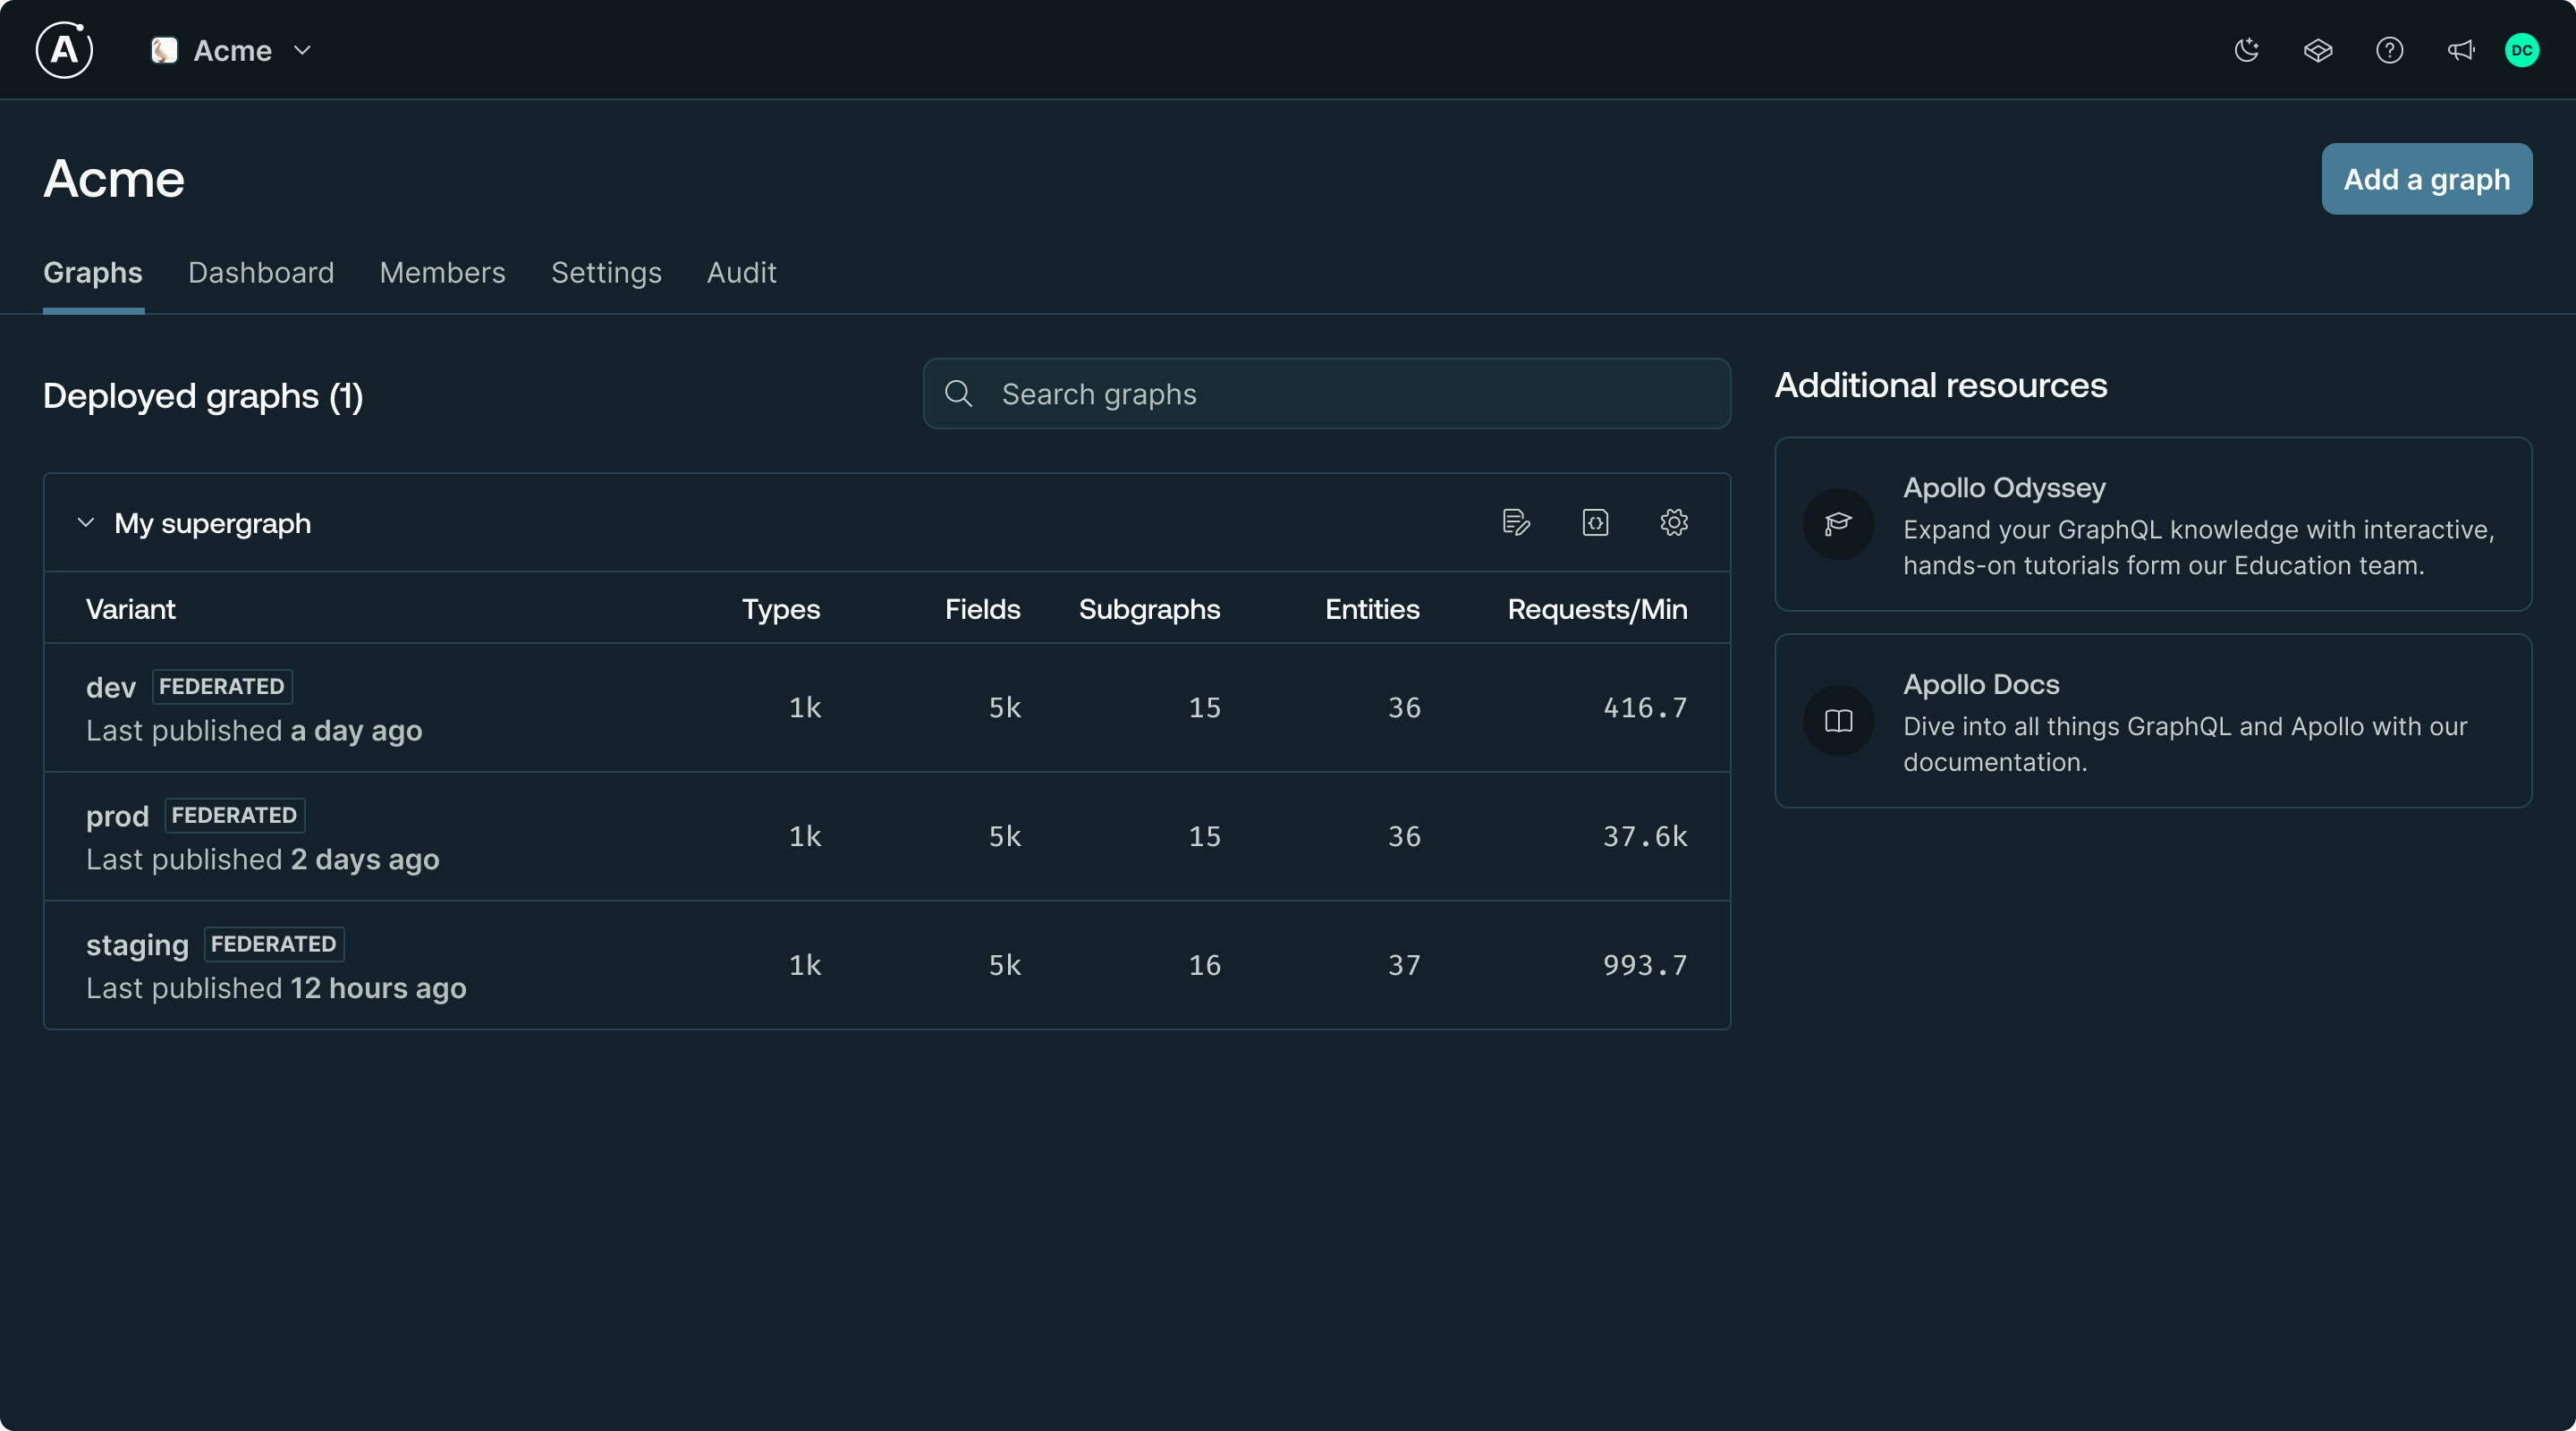Image resolution: width=2576 pixels, height=1431 pixels.
Task: Click the Add a graph button
Action: click(x=2427, y=179)
